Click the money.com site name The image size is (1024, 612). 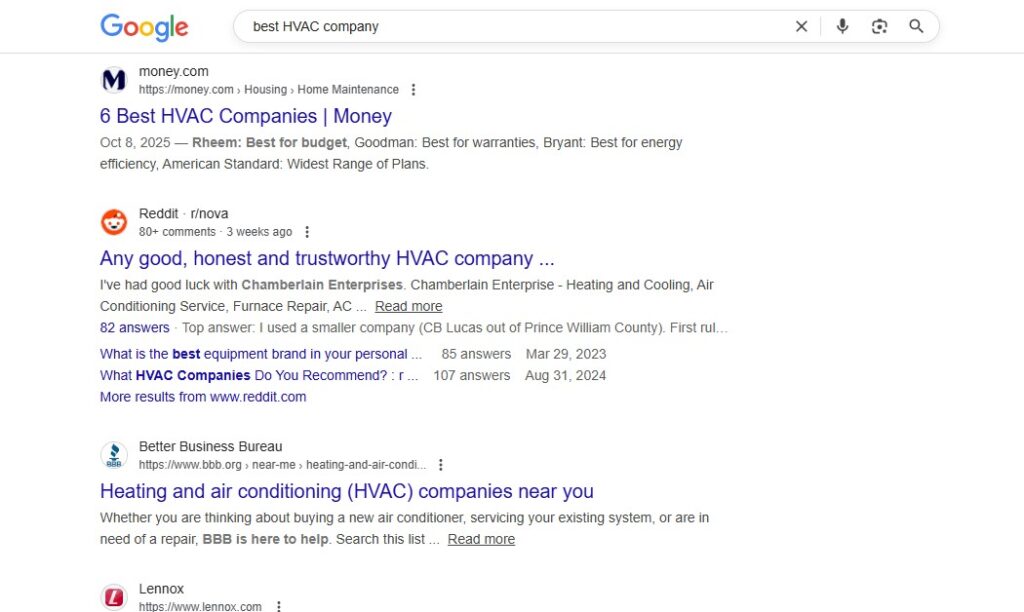pos(174,71)
